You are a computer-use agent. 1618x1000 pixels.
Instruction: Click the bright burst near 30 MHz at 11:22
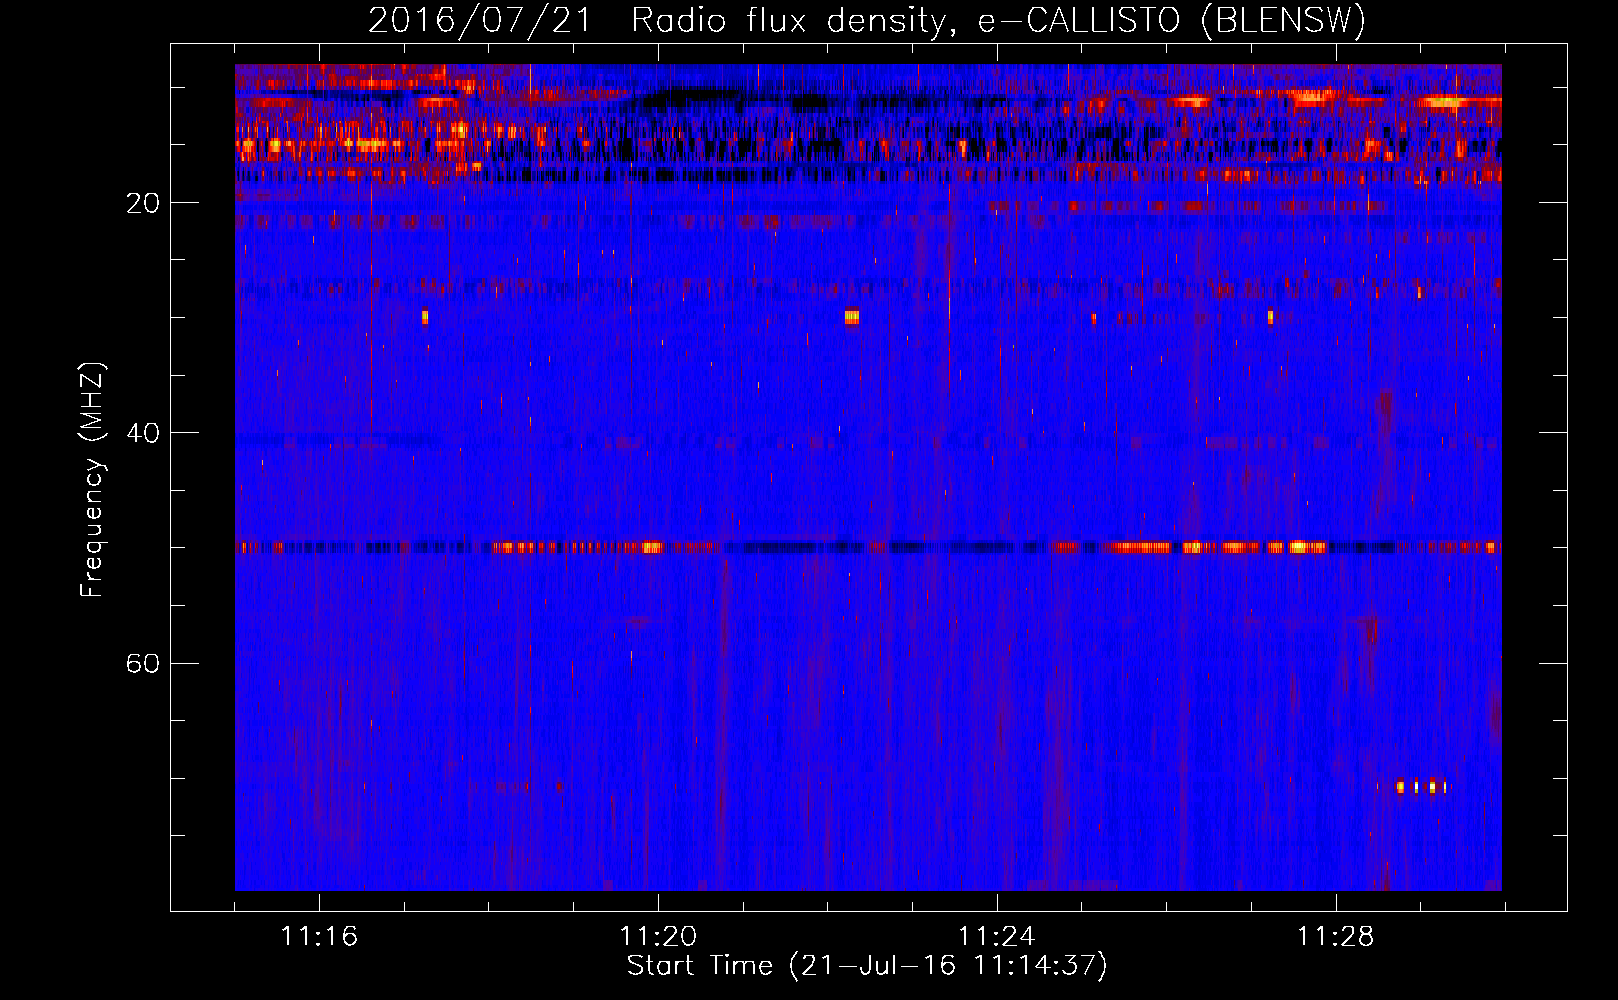(x=851, y=317)
